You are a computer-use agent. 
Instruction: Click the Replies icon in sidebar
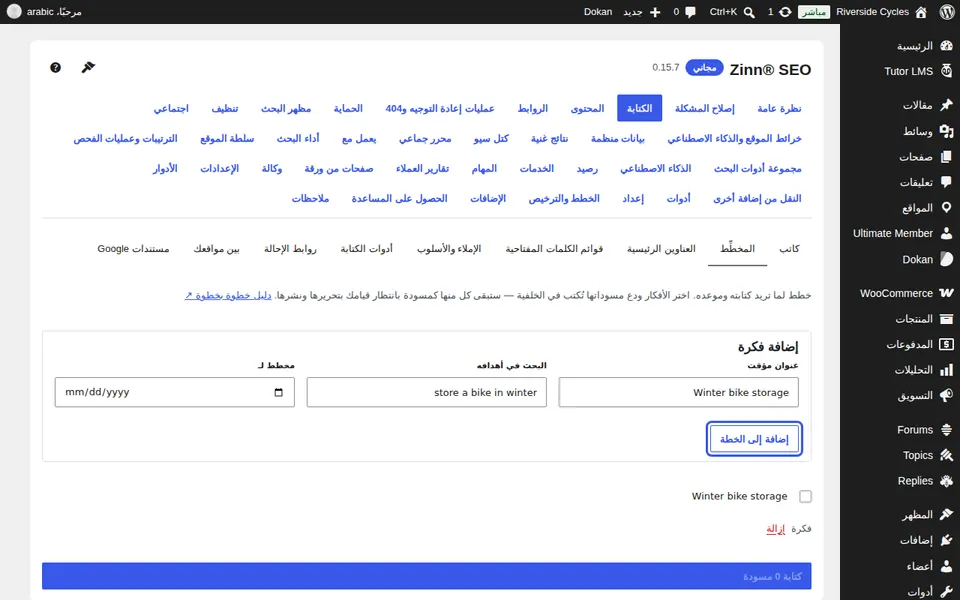[x=947, y=481]
